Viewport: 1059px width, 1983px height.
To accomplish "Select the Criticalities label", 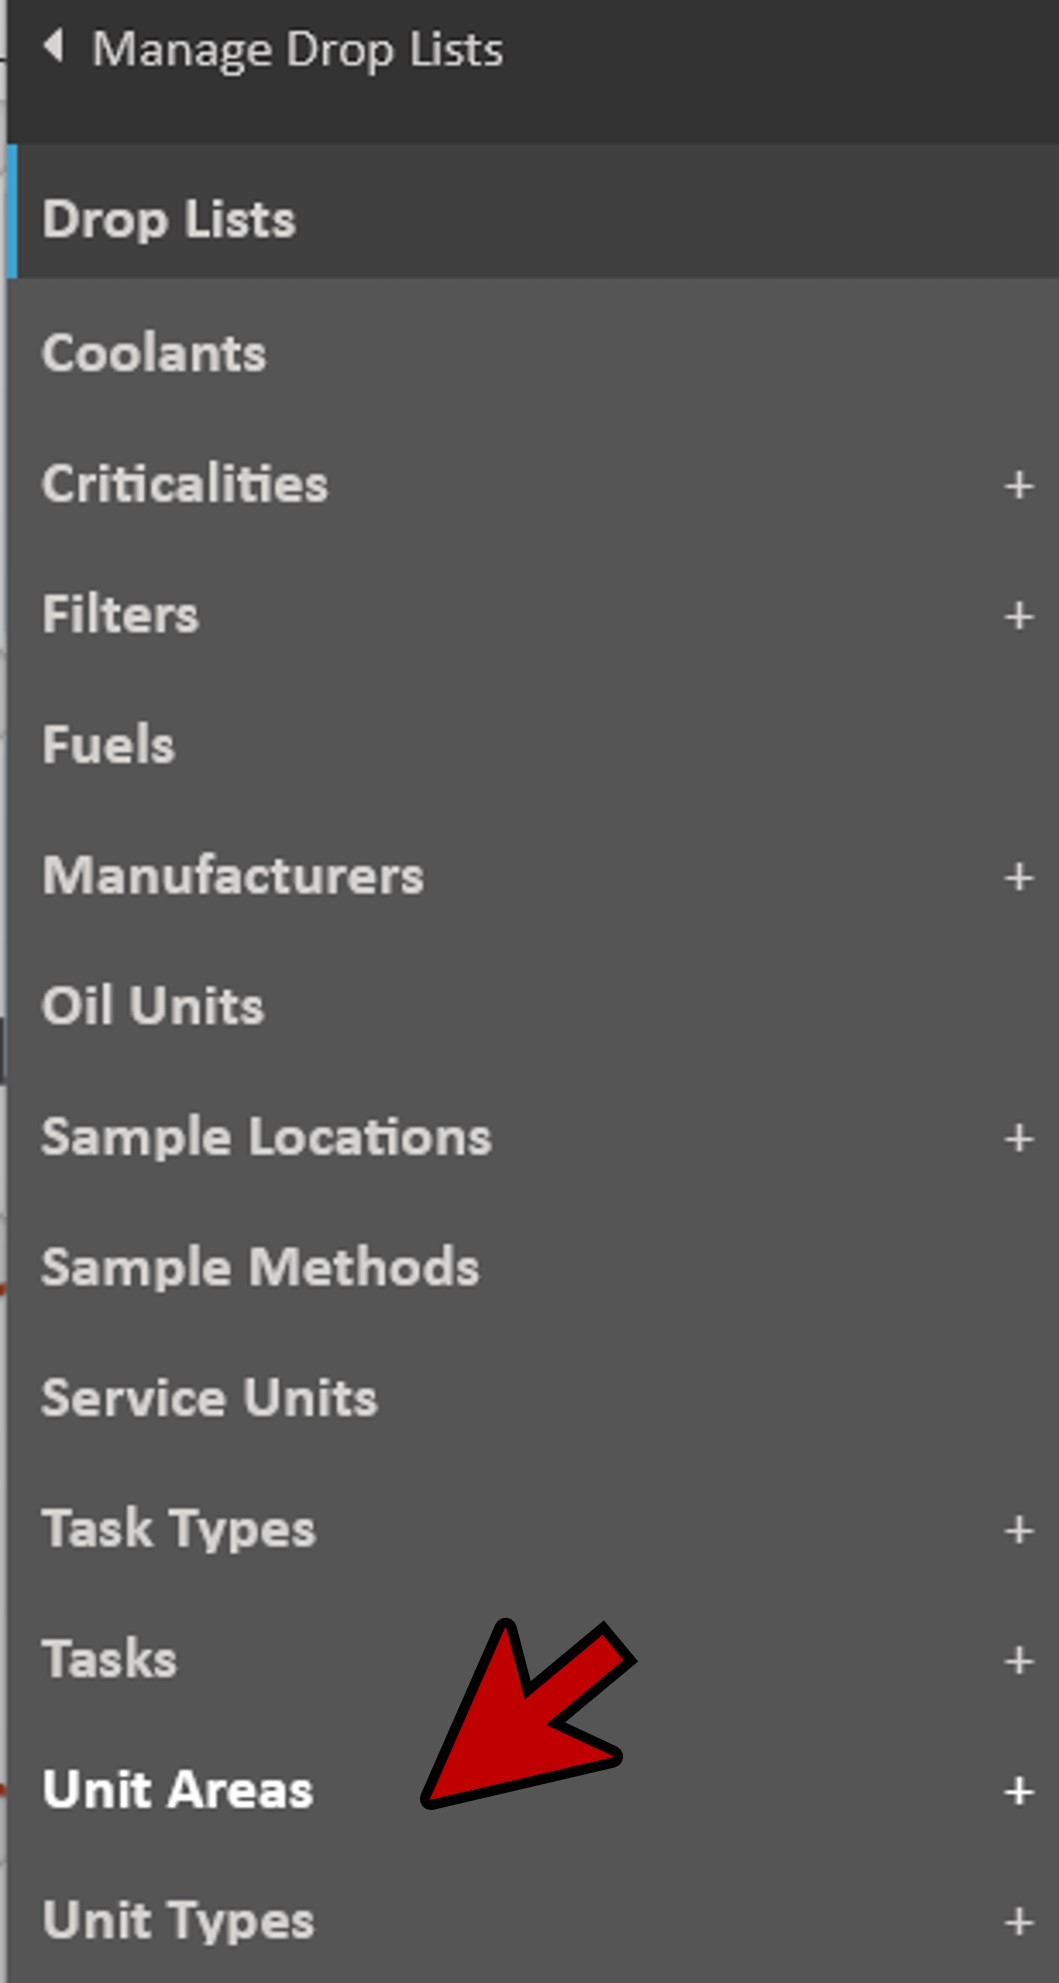I will [185, 484].
